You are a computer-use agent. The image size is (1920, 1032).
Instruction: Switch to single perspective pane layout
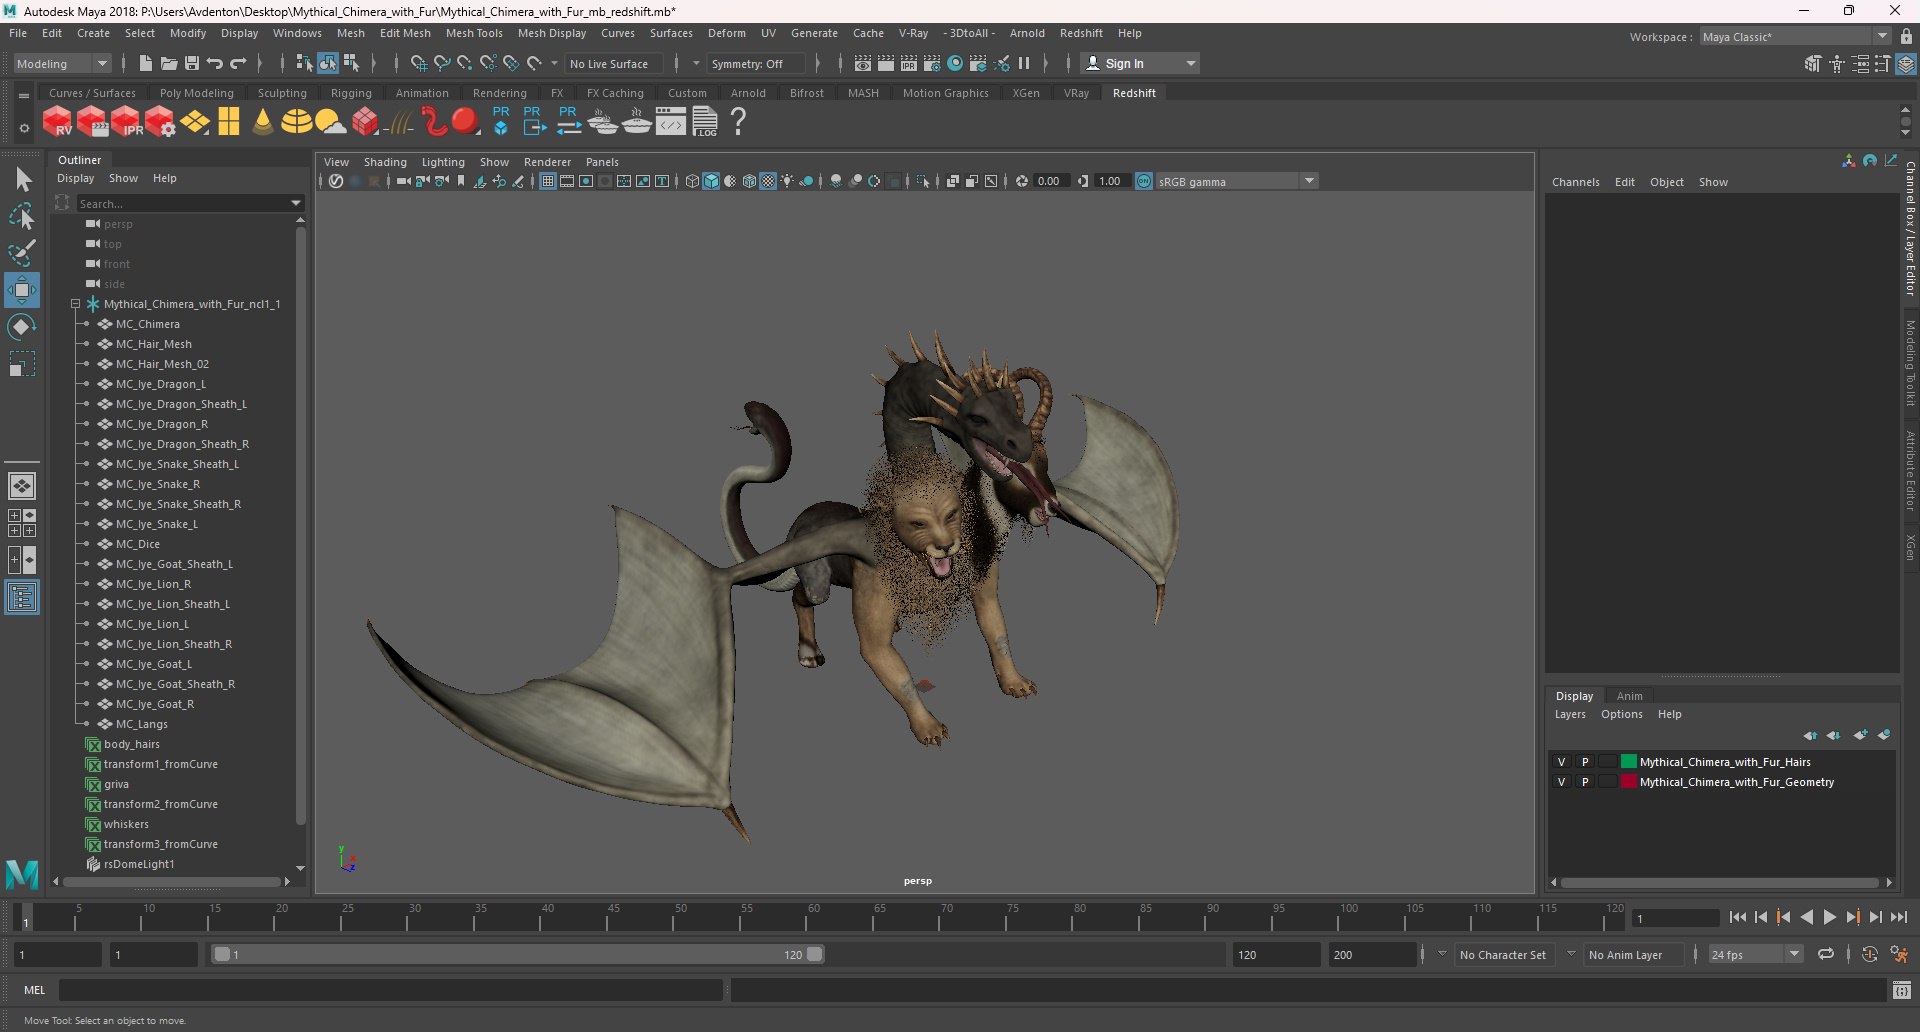(22, 486)
